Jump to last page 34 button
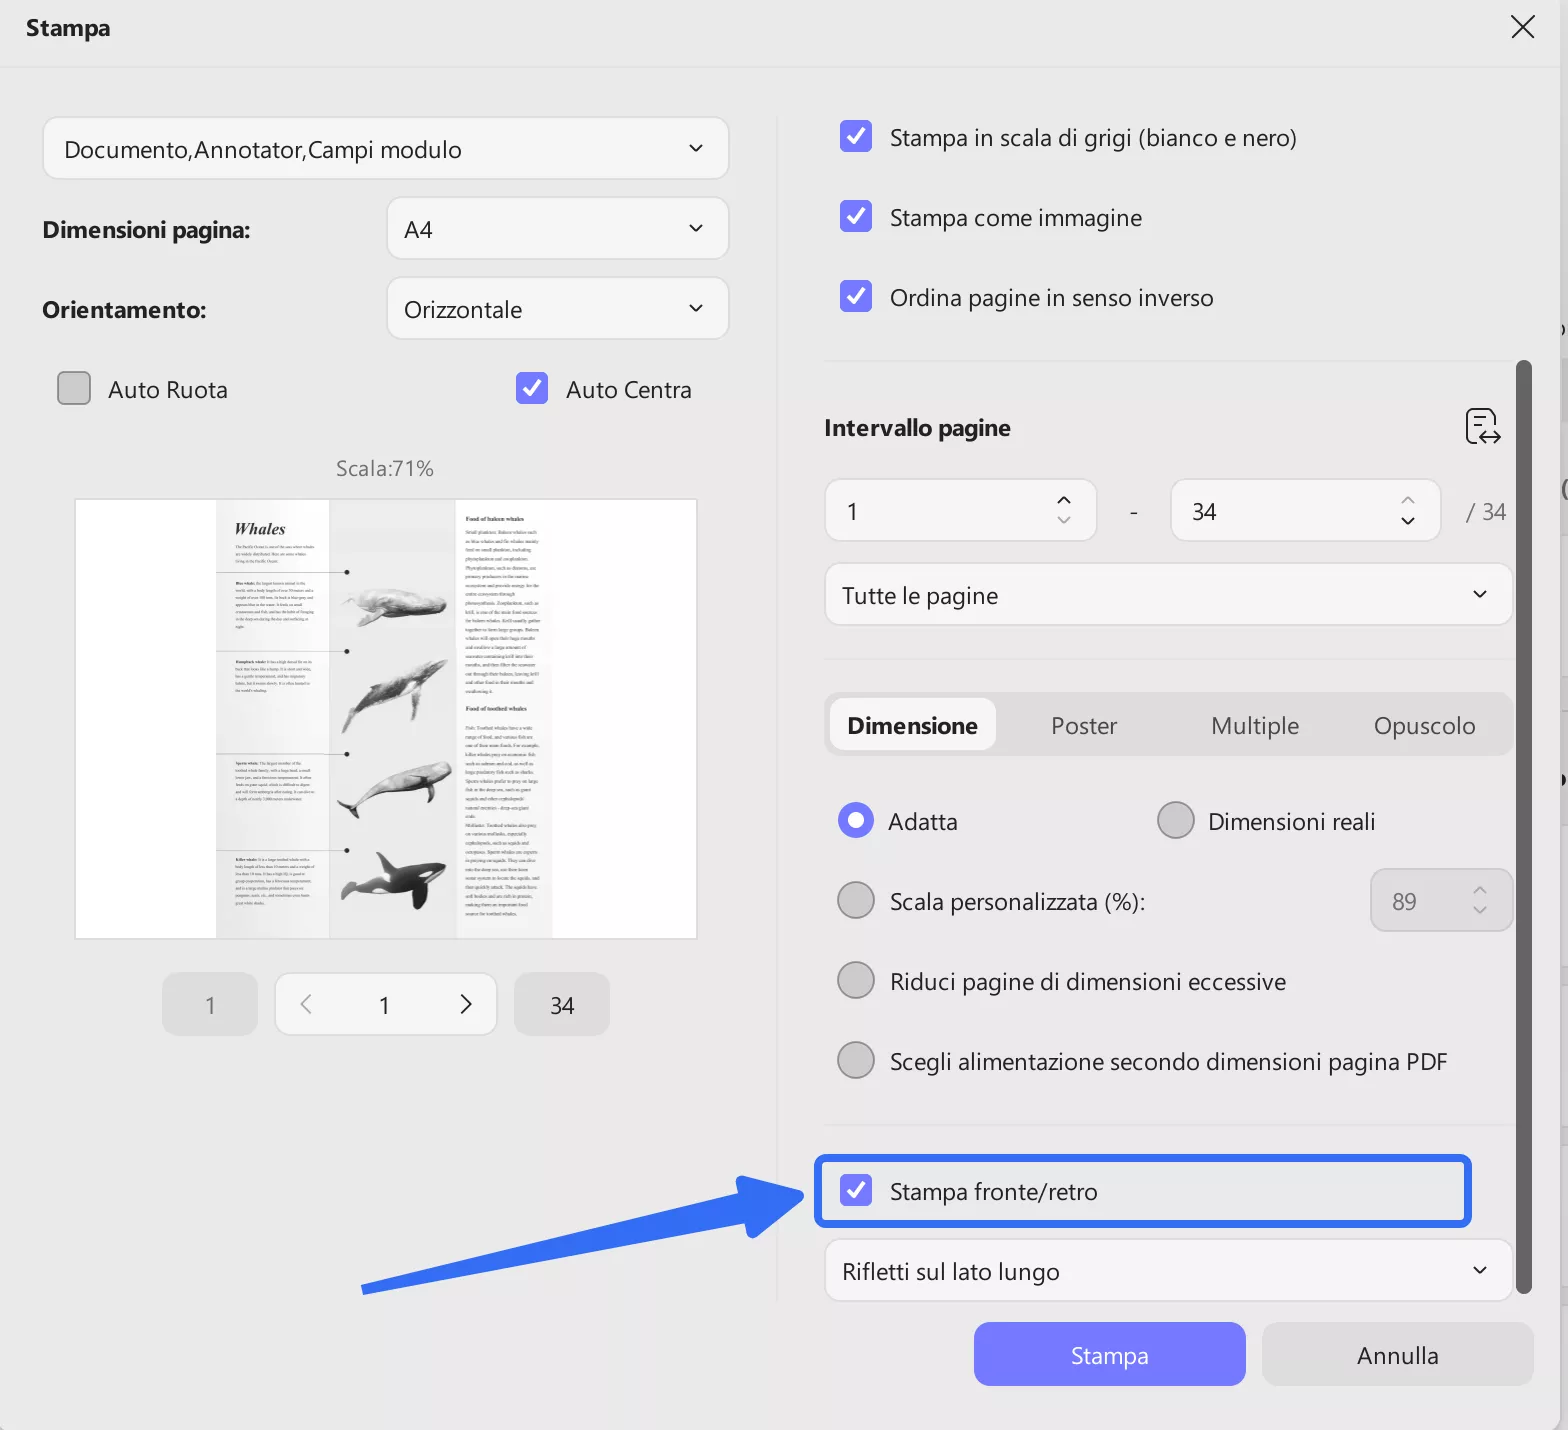Viewport: 1568px width, 1430px height. coord(561,1005)
